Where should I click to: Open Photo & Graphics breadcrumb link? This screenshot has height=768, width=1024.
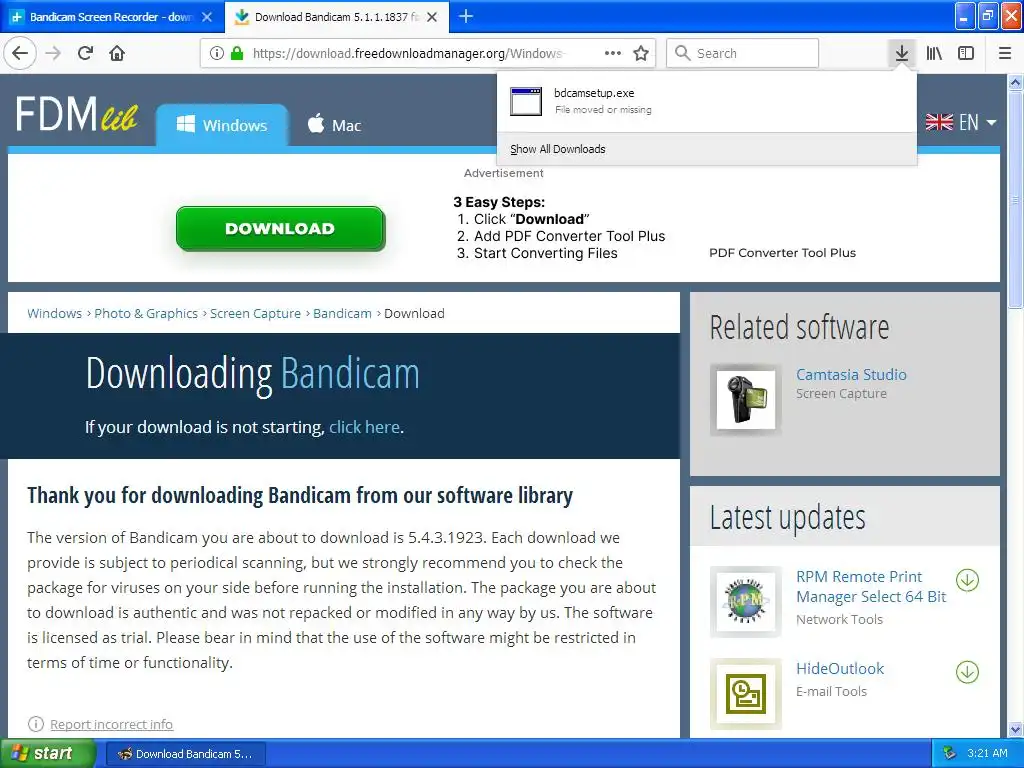146,313
